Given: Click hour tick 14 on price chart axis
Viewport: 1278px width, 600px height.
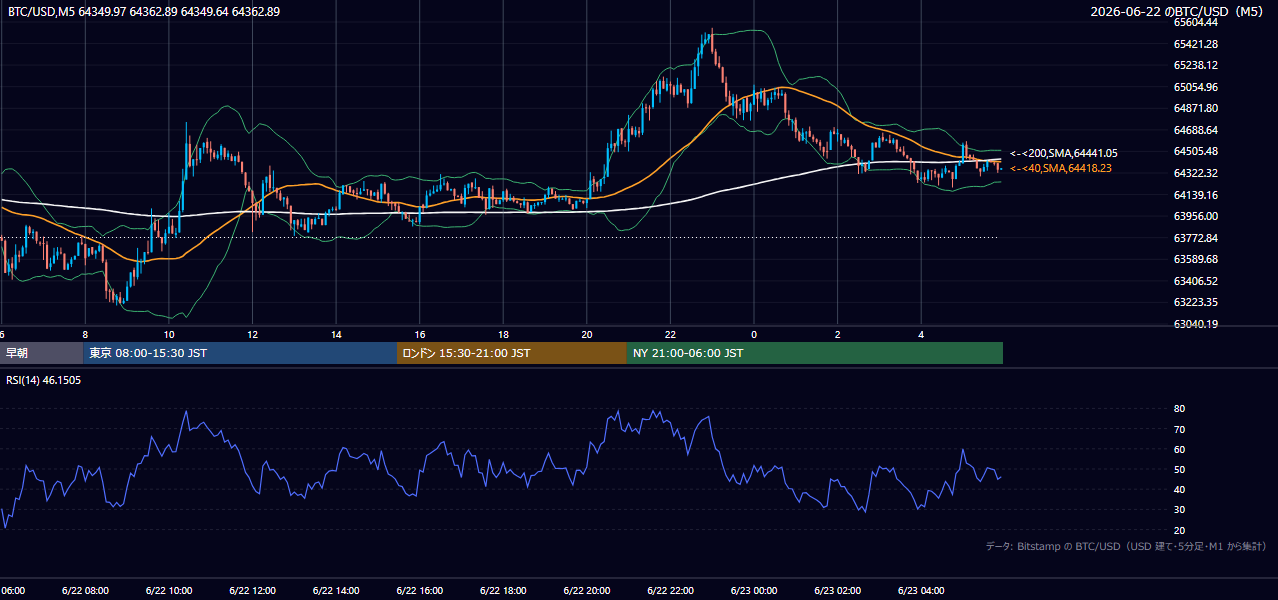Looking at the screenshot, I should click(336, 335).
